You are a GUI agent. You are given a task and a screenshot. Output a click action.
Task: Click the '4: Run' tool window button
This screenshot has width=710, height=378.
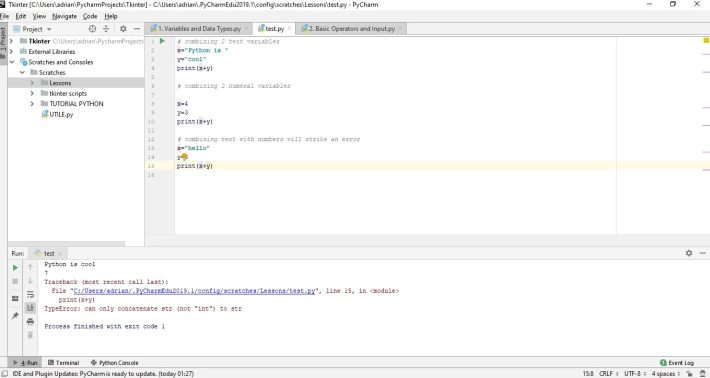click(x=25, y=363)
